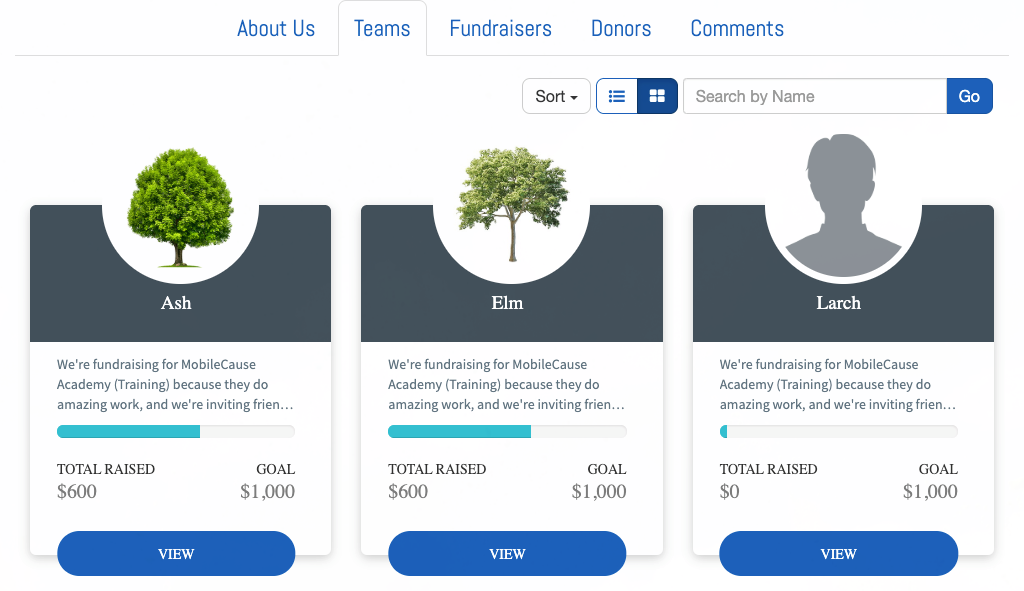View the Larch team page
Screen dimensions: 1024x591
click(839, 554)
